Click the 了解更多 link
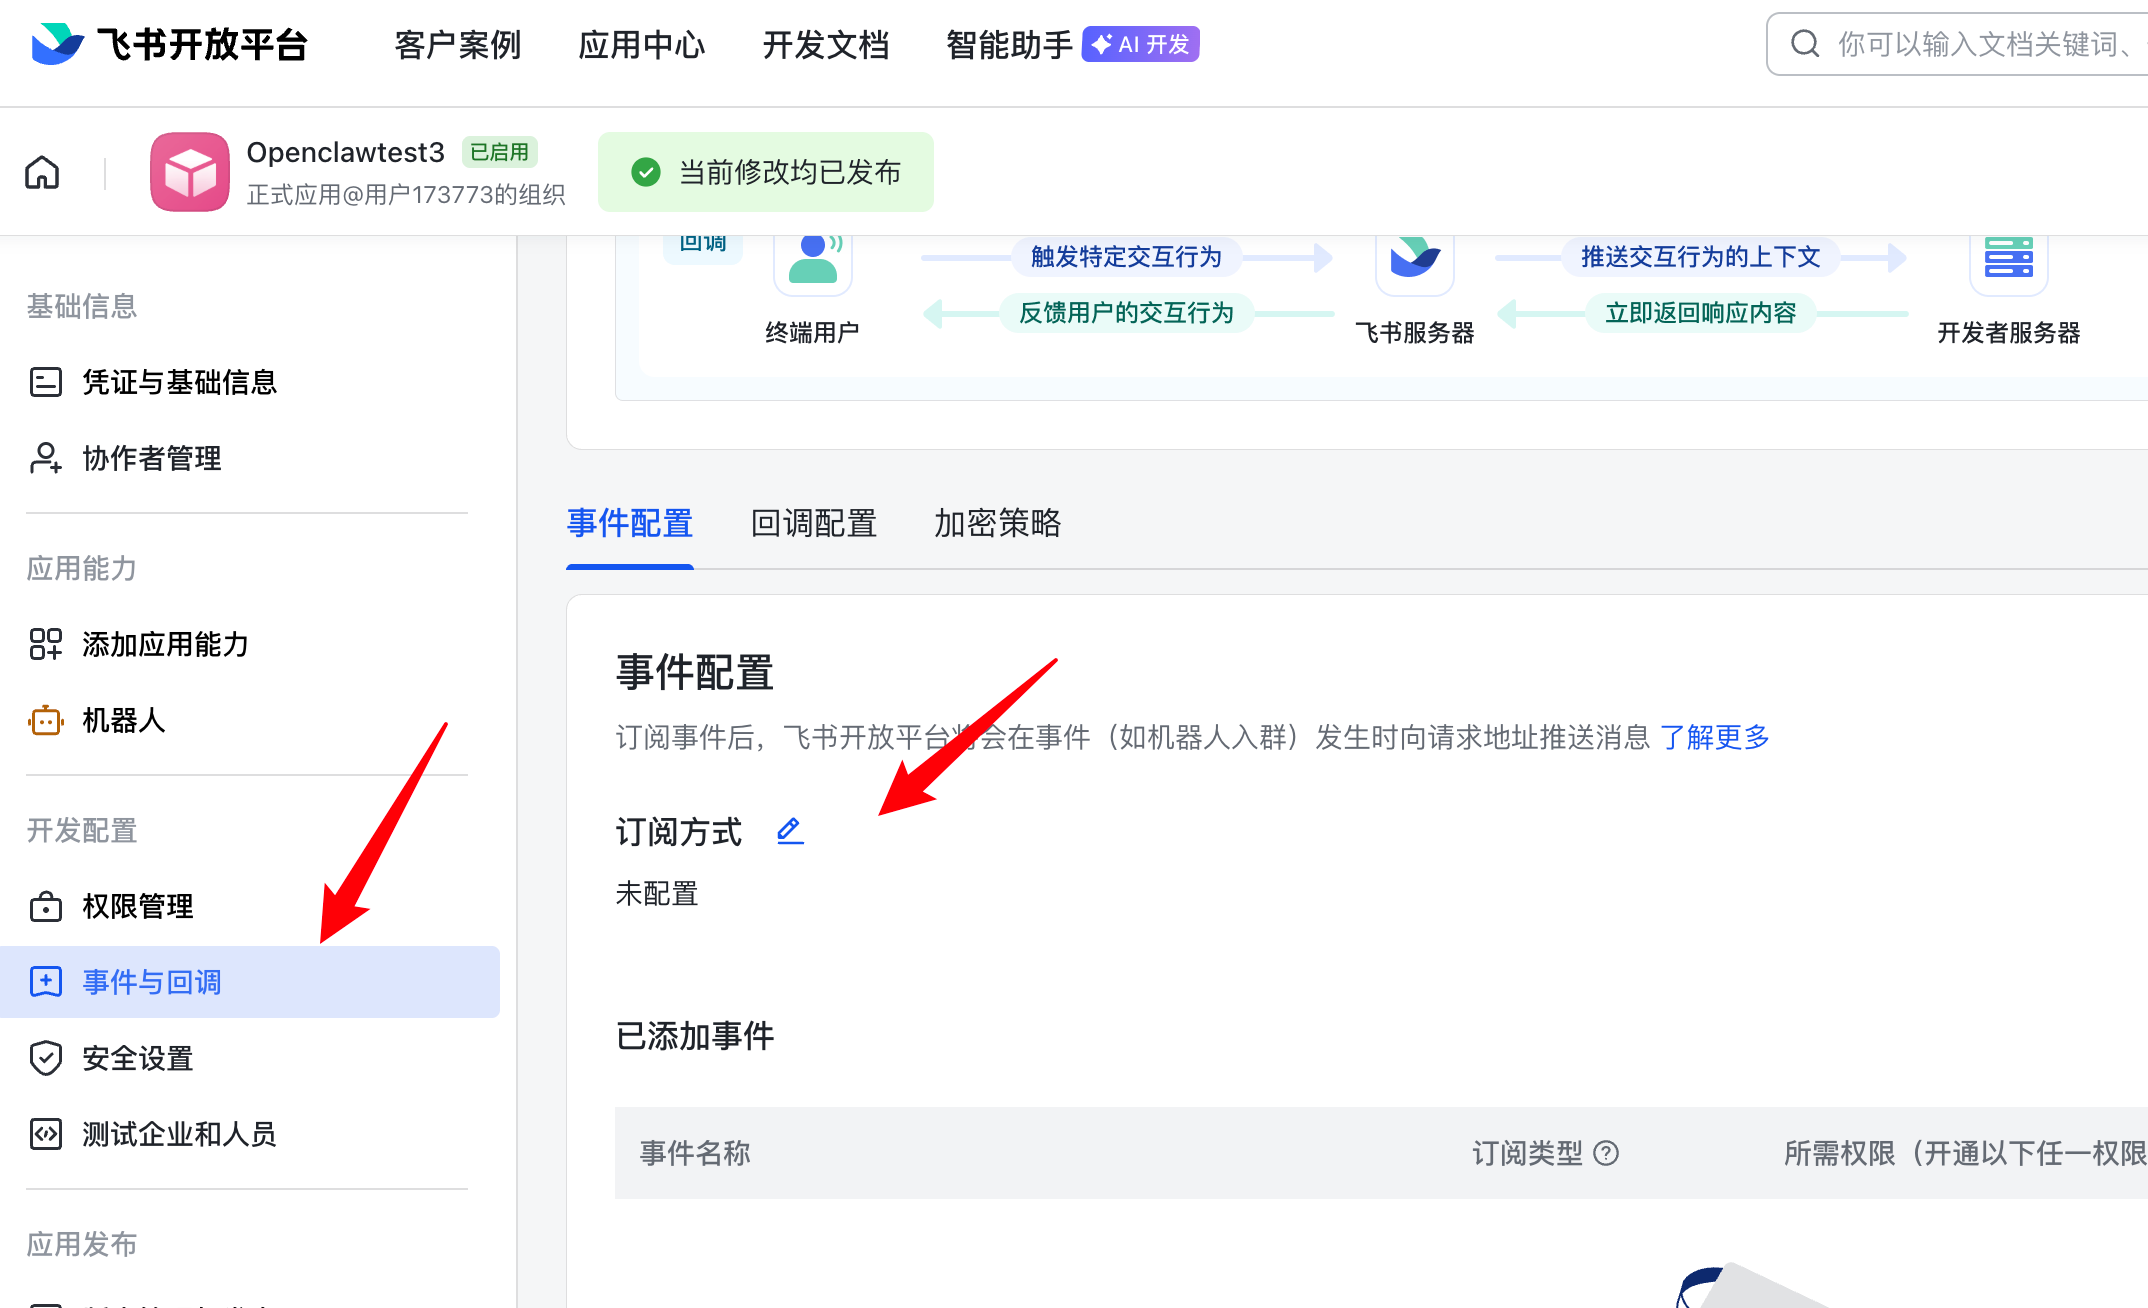Image resolution: width=2148 pixels, height=1308 pixels. coord(1714,737)
